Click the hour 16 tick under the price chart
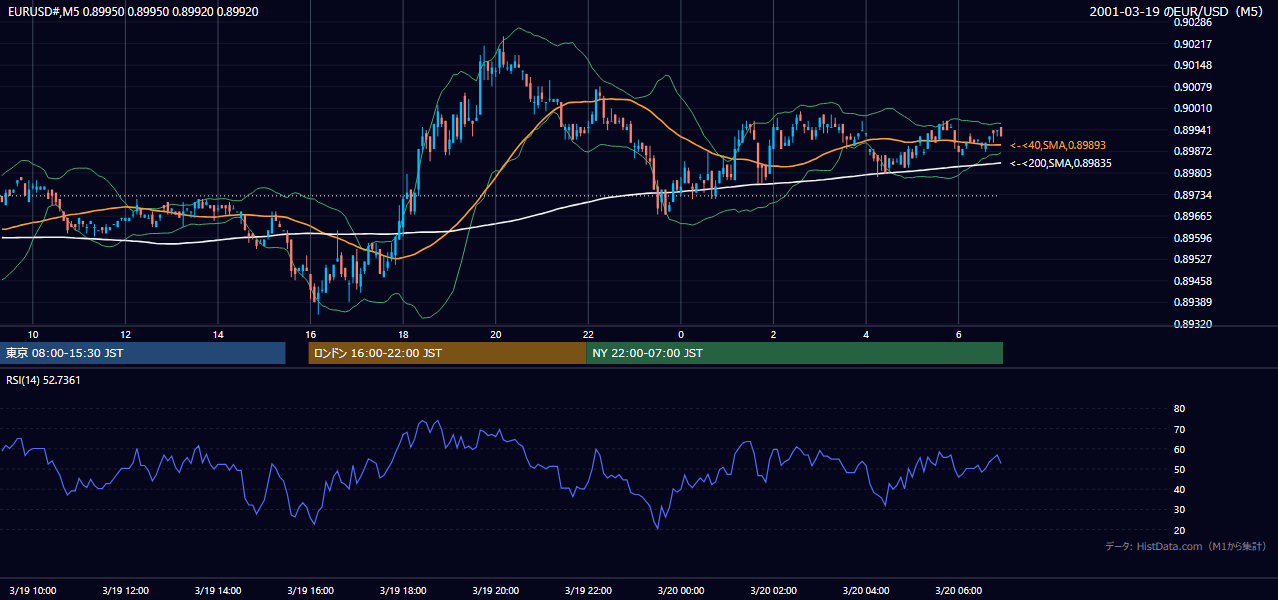The height and width of the screenshot is (600, 1278). click(x=310, y=334)
